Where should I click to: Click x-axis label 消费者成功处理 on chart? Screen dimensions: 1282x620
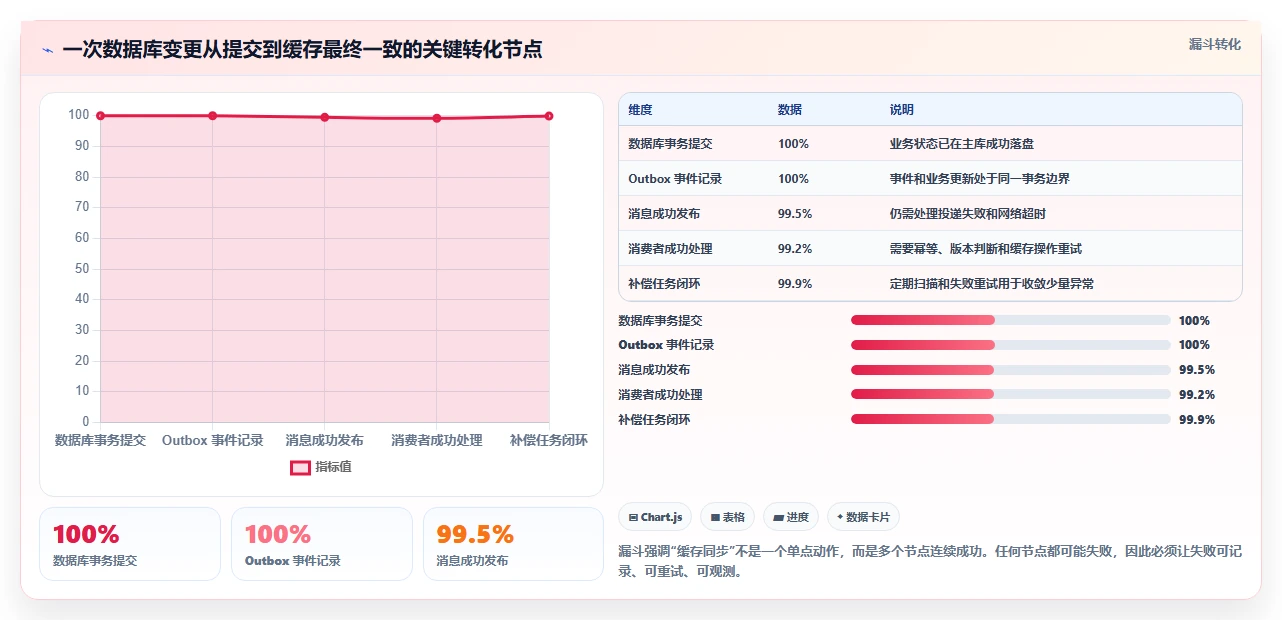[x=437, y=440]
